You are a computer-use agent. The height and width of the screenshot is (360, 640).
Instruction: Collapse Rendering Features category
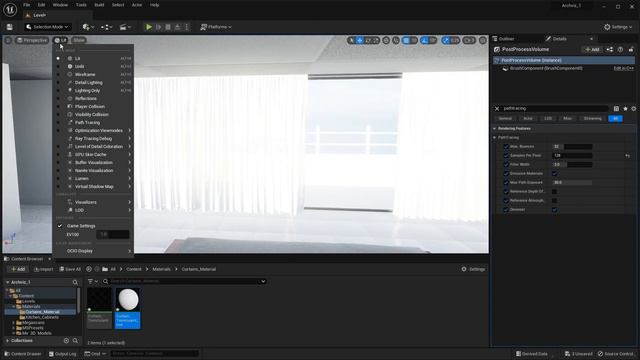coord(495,129)
